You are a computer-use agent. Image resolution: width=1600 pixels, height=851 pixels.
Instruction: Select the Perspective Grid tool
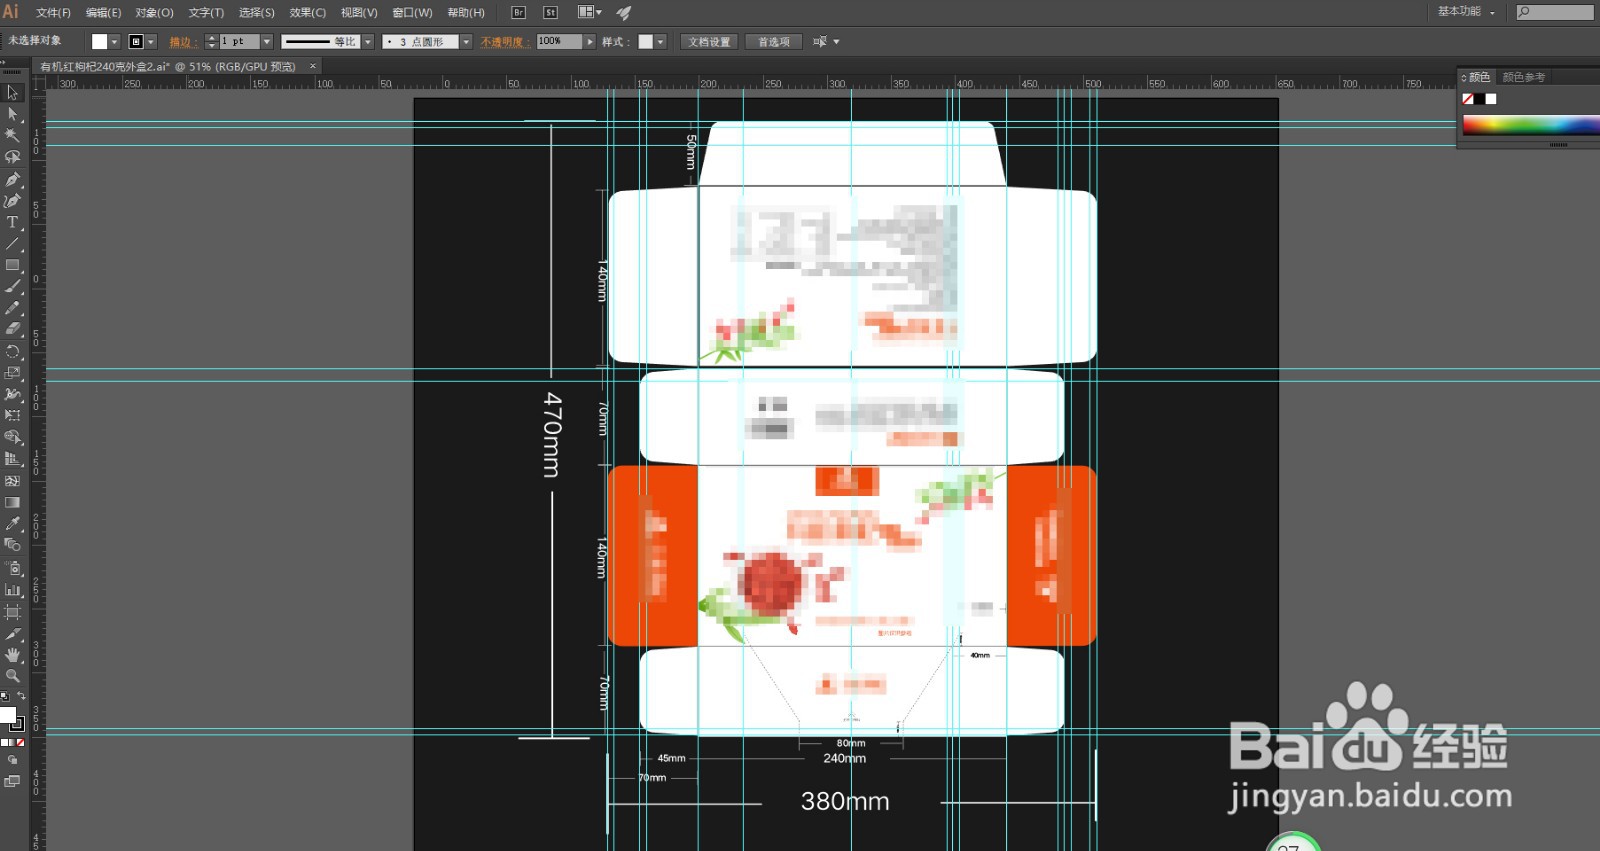(x=12, y=459)
